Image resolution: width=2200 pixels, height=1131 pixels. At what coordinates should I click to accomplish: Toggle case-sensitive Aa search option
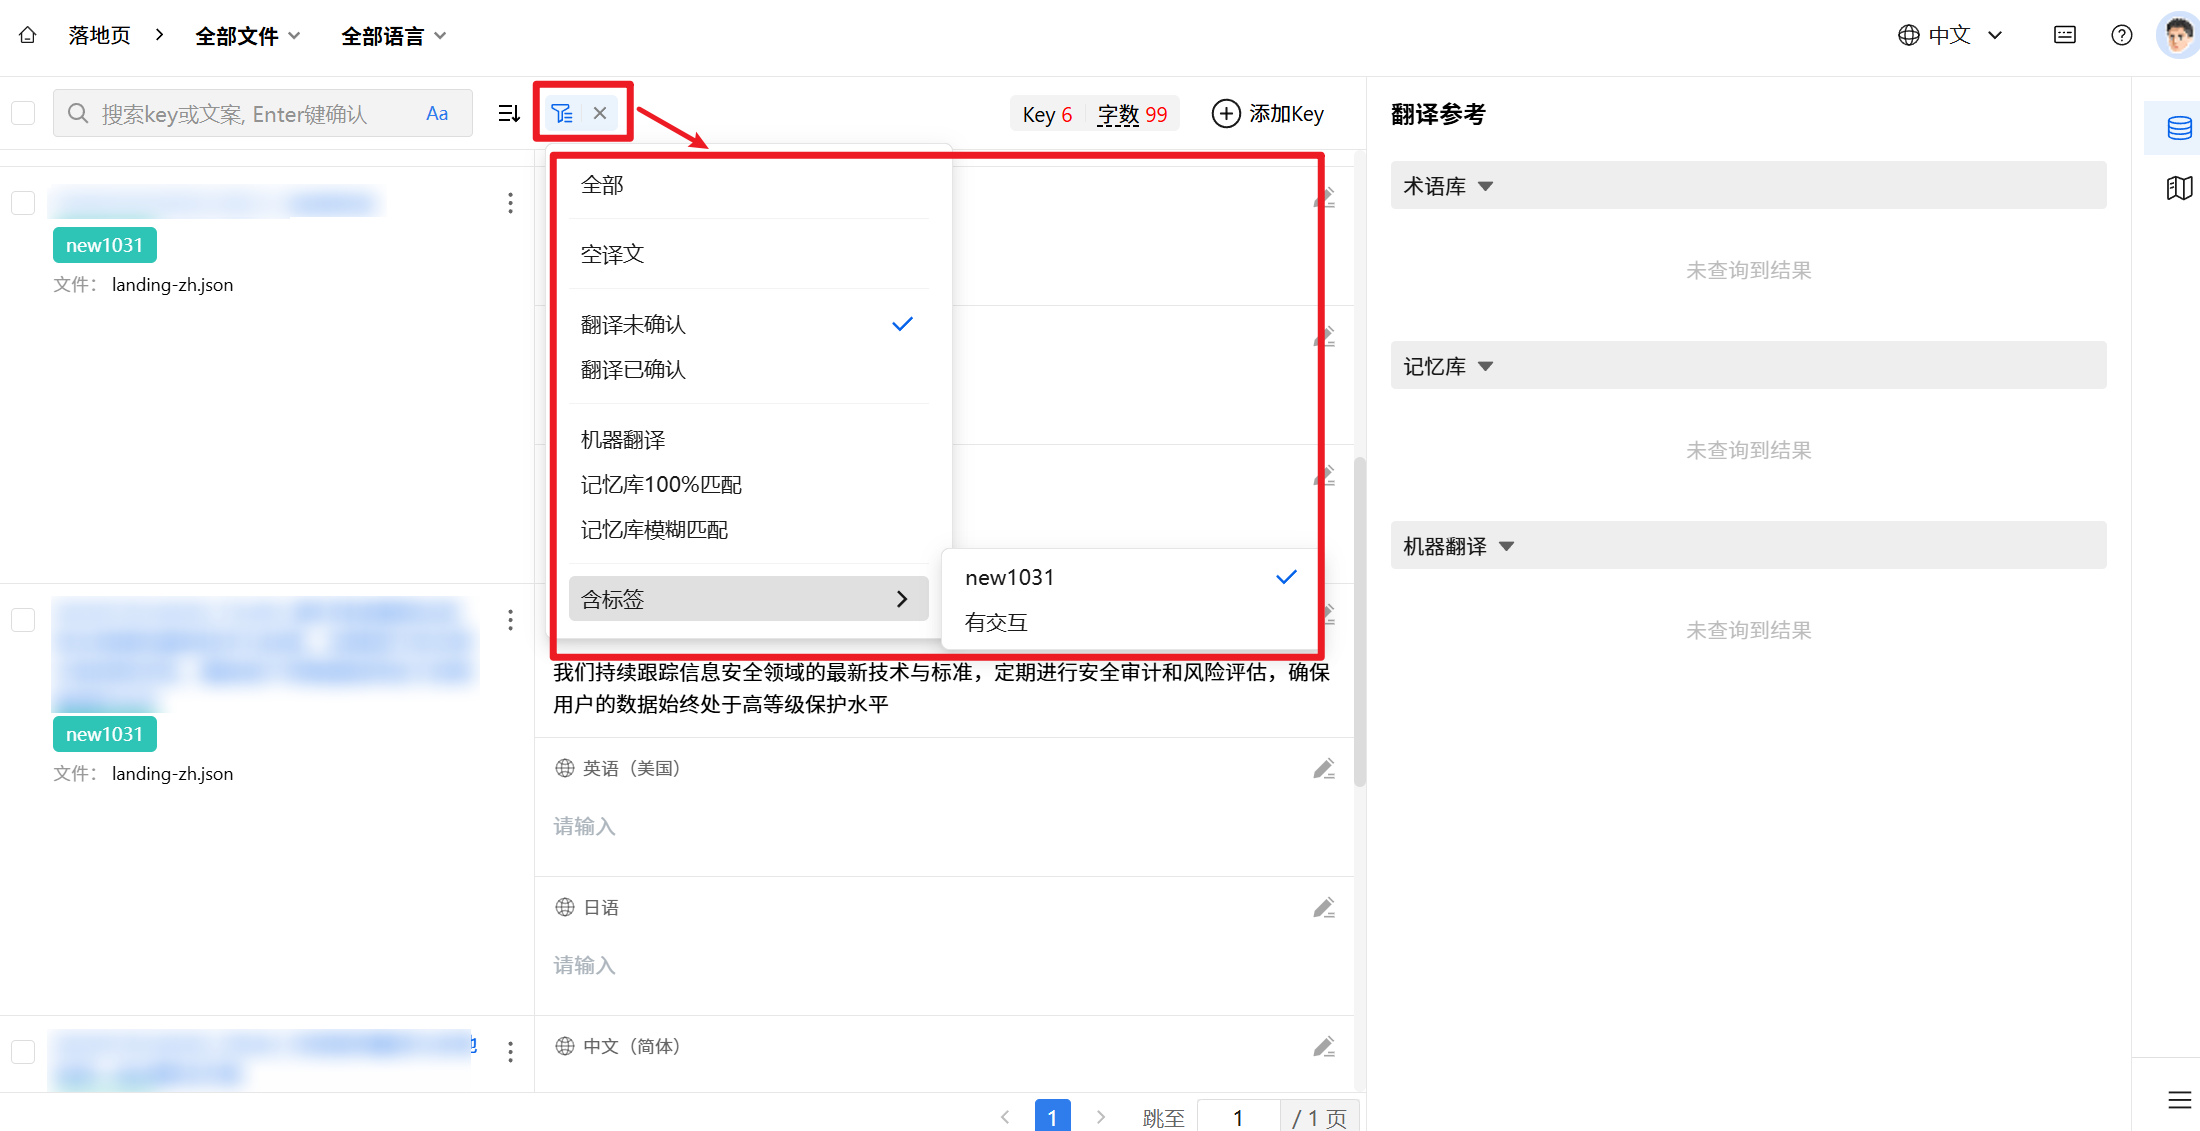pos(437,114)
